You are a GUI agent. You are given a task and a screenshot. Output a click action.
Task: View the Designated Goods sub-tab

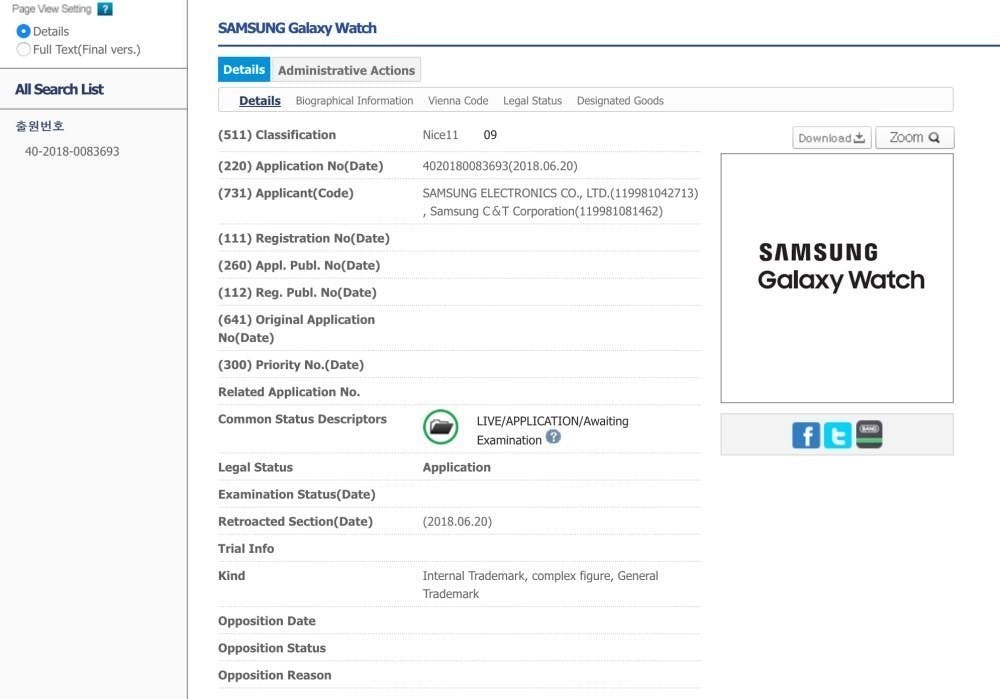(620, 101)
